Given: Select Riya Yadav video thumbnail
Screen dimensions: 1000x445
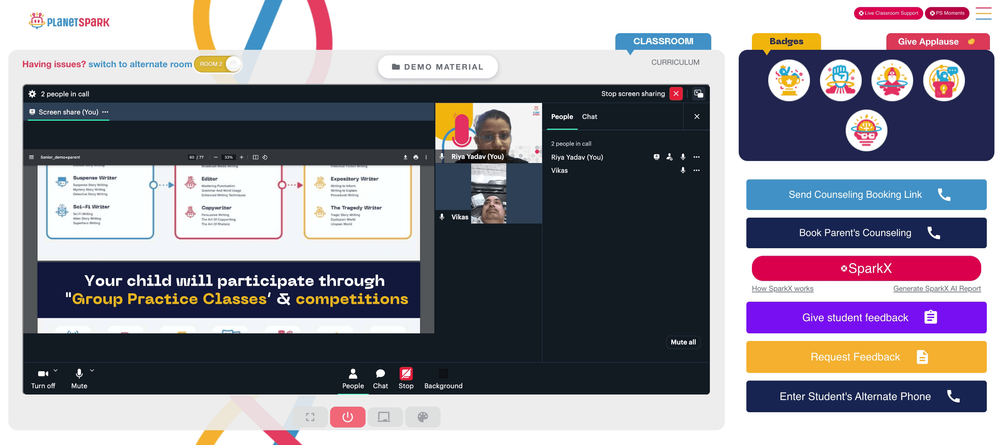Looking at the screenshot, I should [489, 133].
